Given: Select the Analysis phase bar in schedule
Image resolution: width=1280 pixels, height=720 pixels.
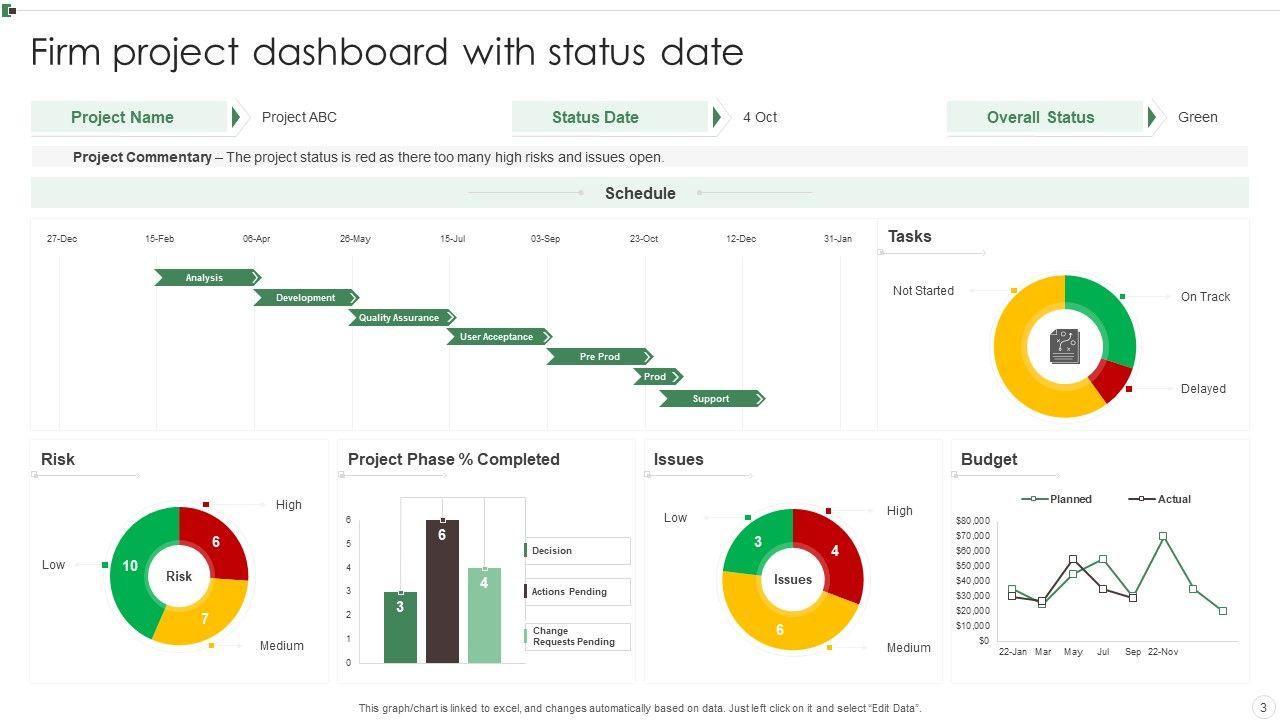Looking at the screenshot, I should [x=207, y=278].
